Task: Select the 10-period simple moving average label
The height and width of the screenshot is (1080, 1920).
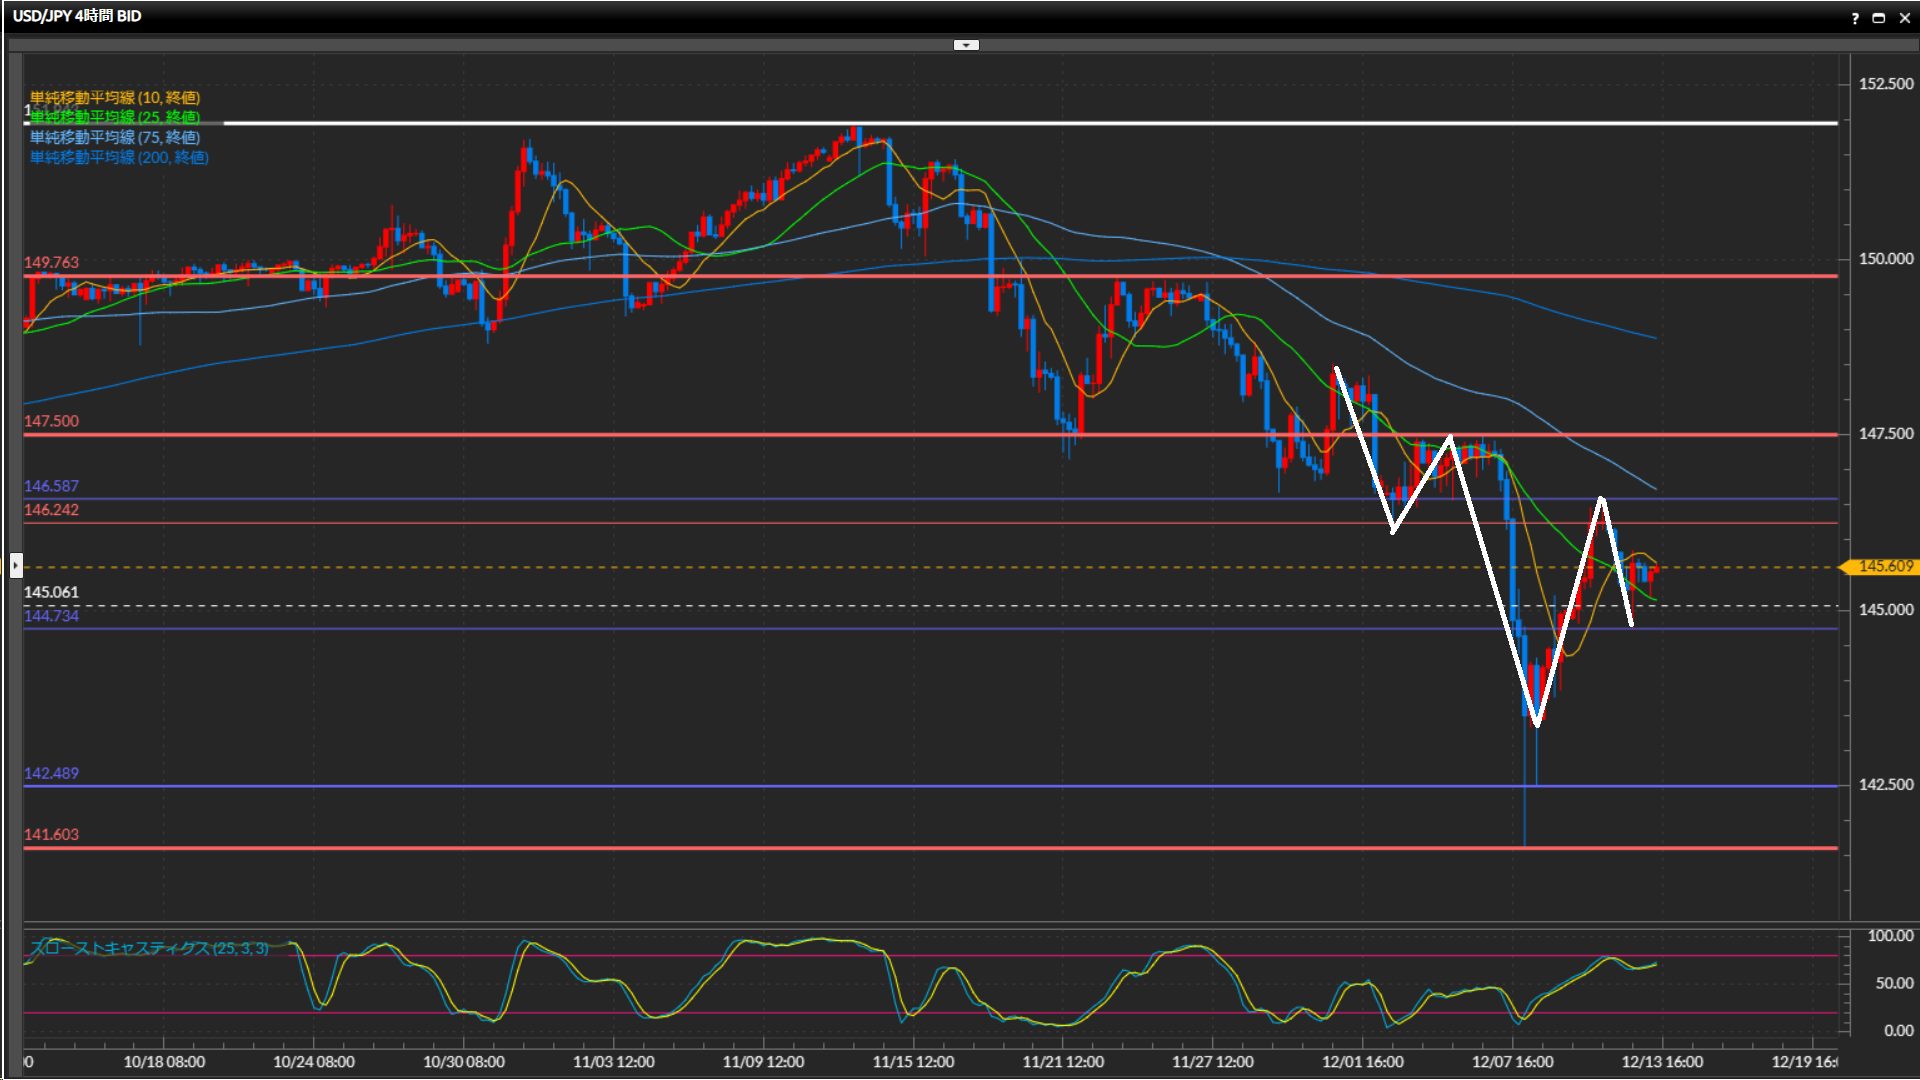Action: (115, 97)
